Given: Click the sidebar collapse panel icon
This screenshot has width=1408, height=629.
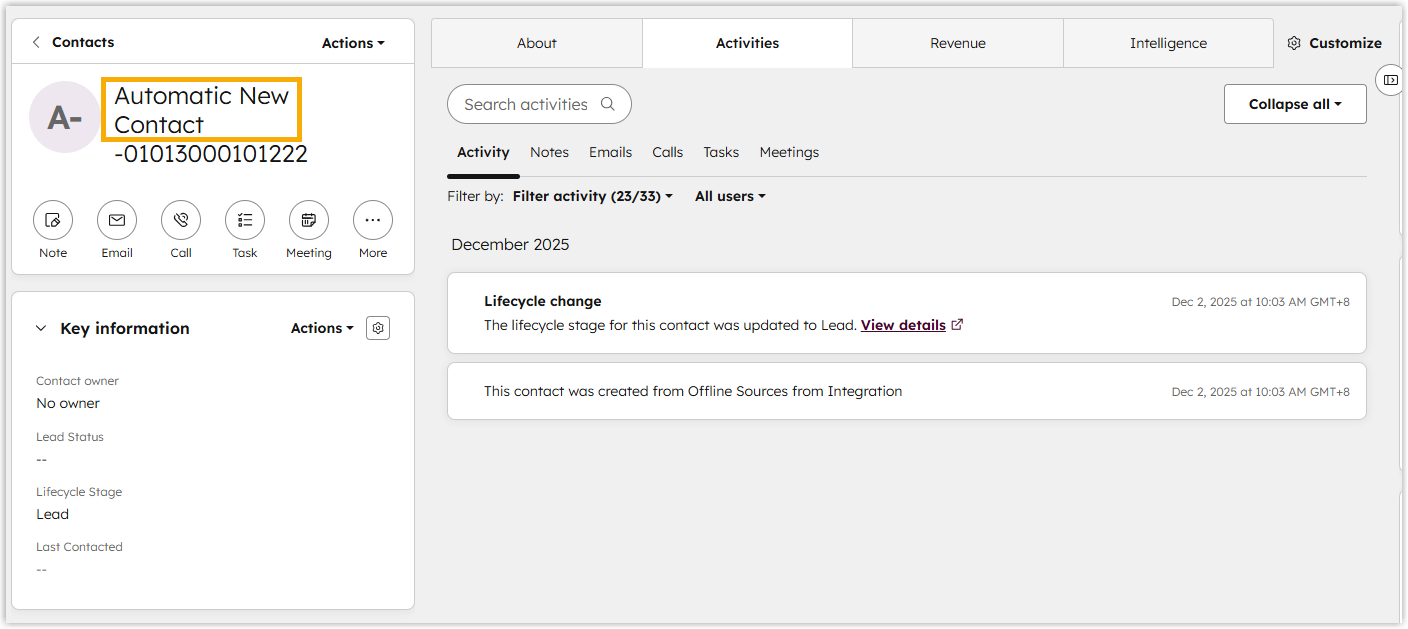Looking at the screenshot, I should [x=1391, y=80].
